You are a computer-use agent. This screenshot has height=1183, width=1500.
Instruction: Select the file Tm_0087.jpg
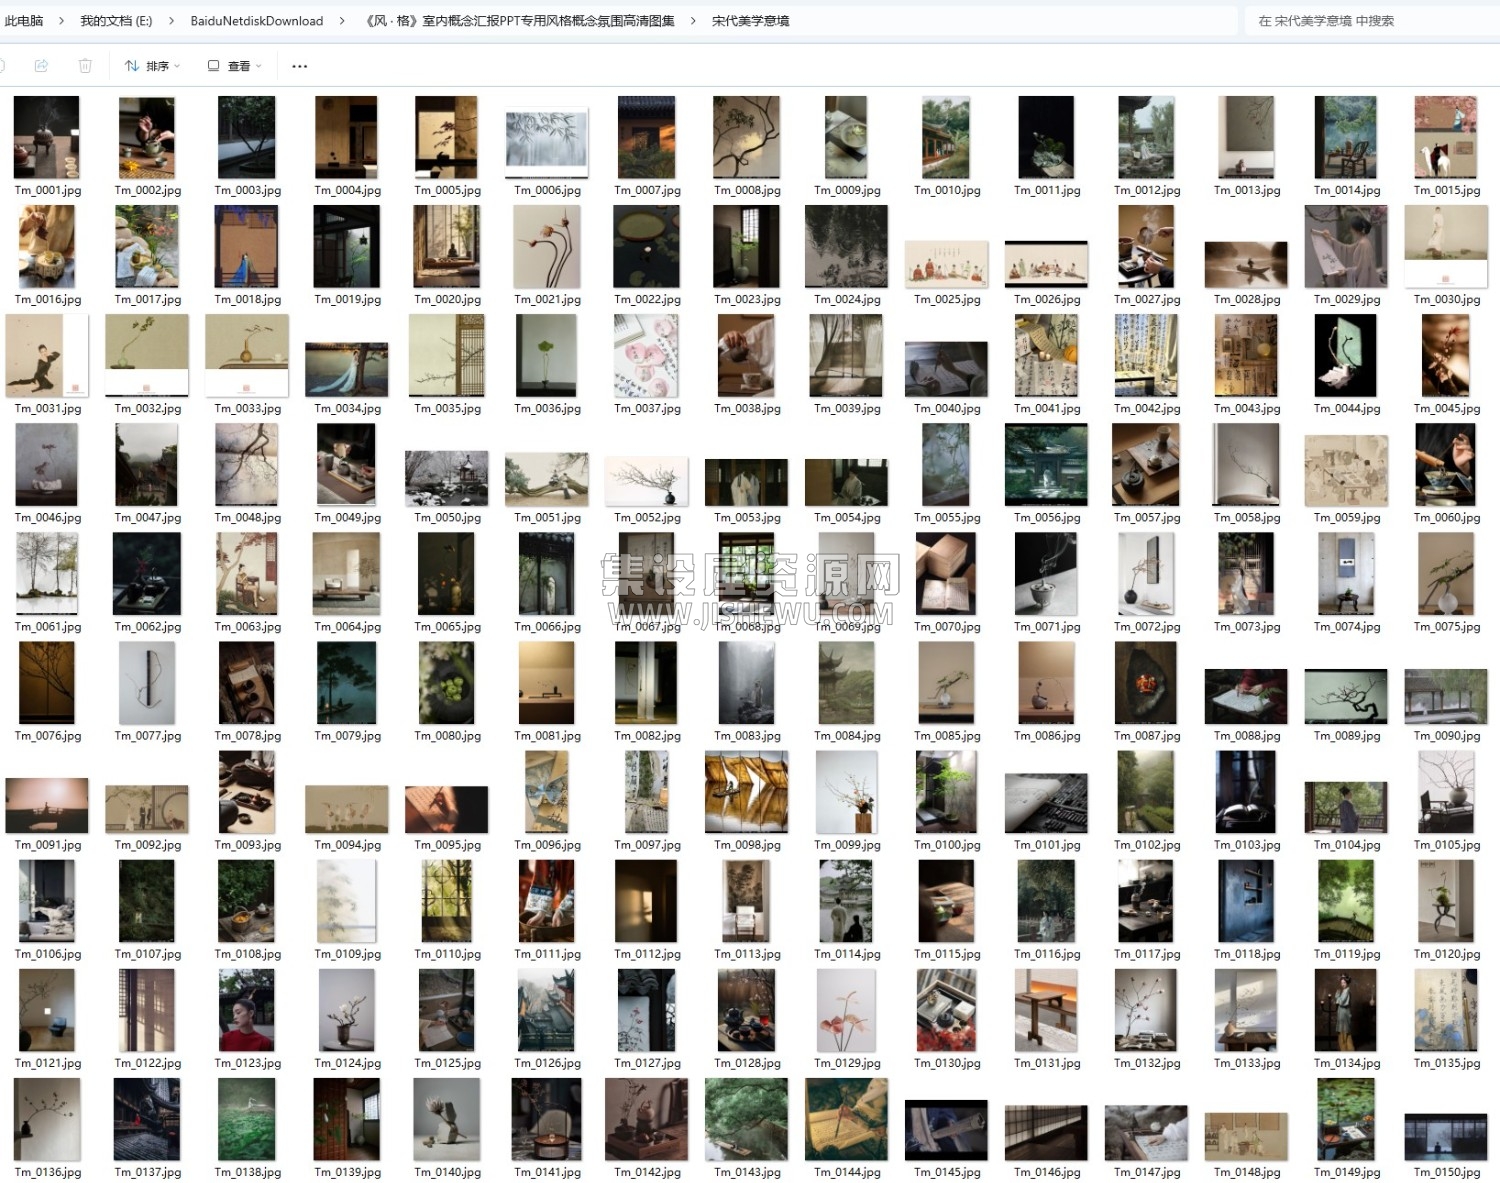(x=1146, y=691)
